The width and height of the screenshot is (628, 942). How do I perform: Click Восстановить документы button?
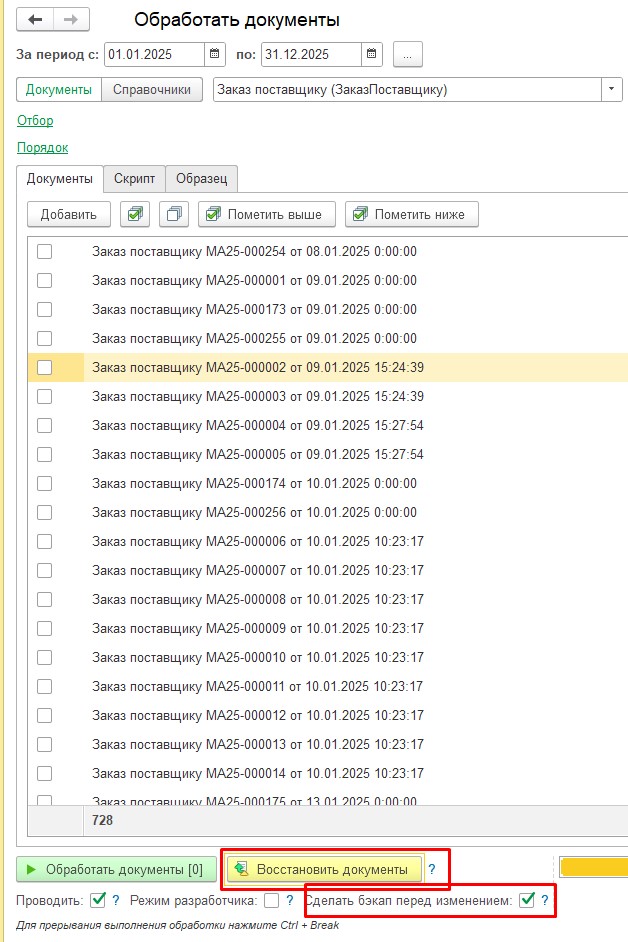coord(325,869)
